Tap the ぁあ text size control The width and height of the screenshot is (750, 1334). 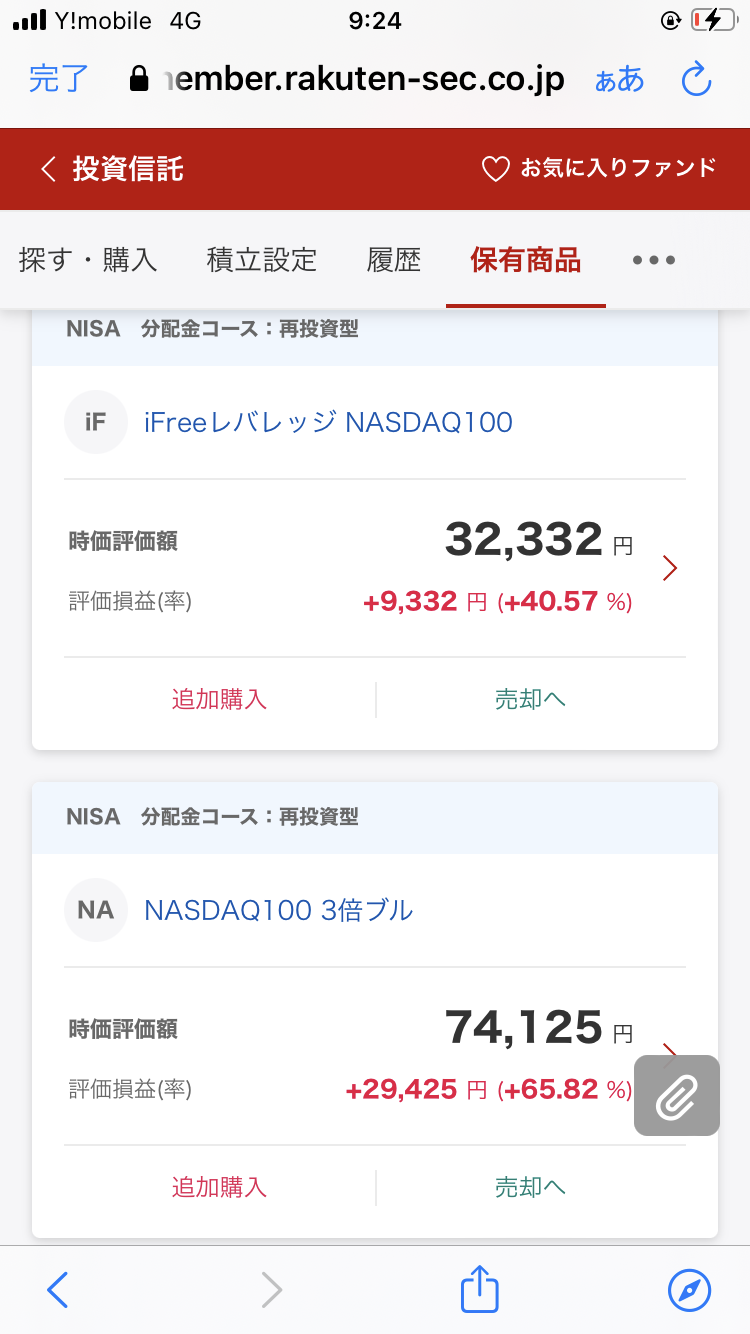tap(619, 79)
